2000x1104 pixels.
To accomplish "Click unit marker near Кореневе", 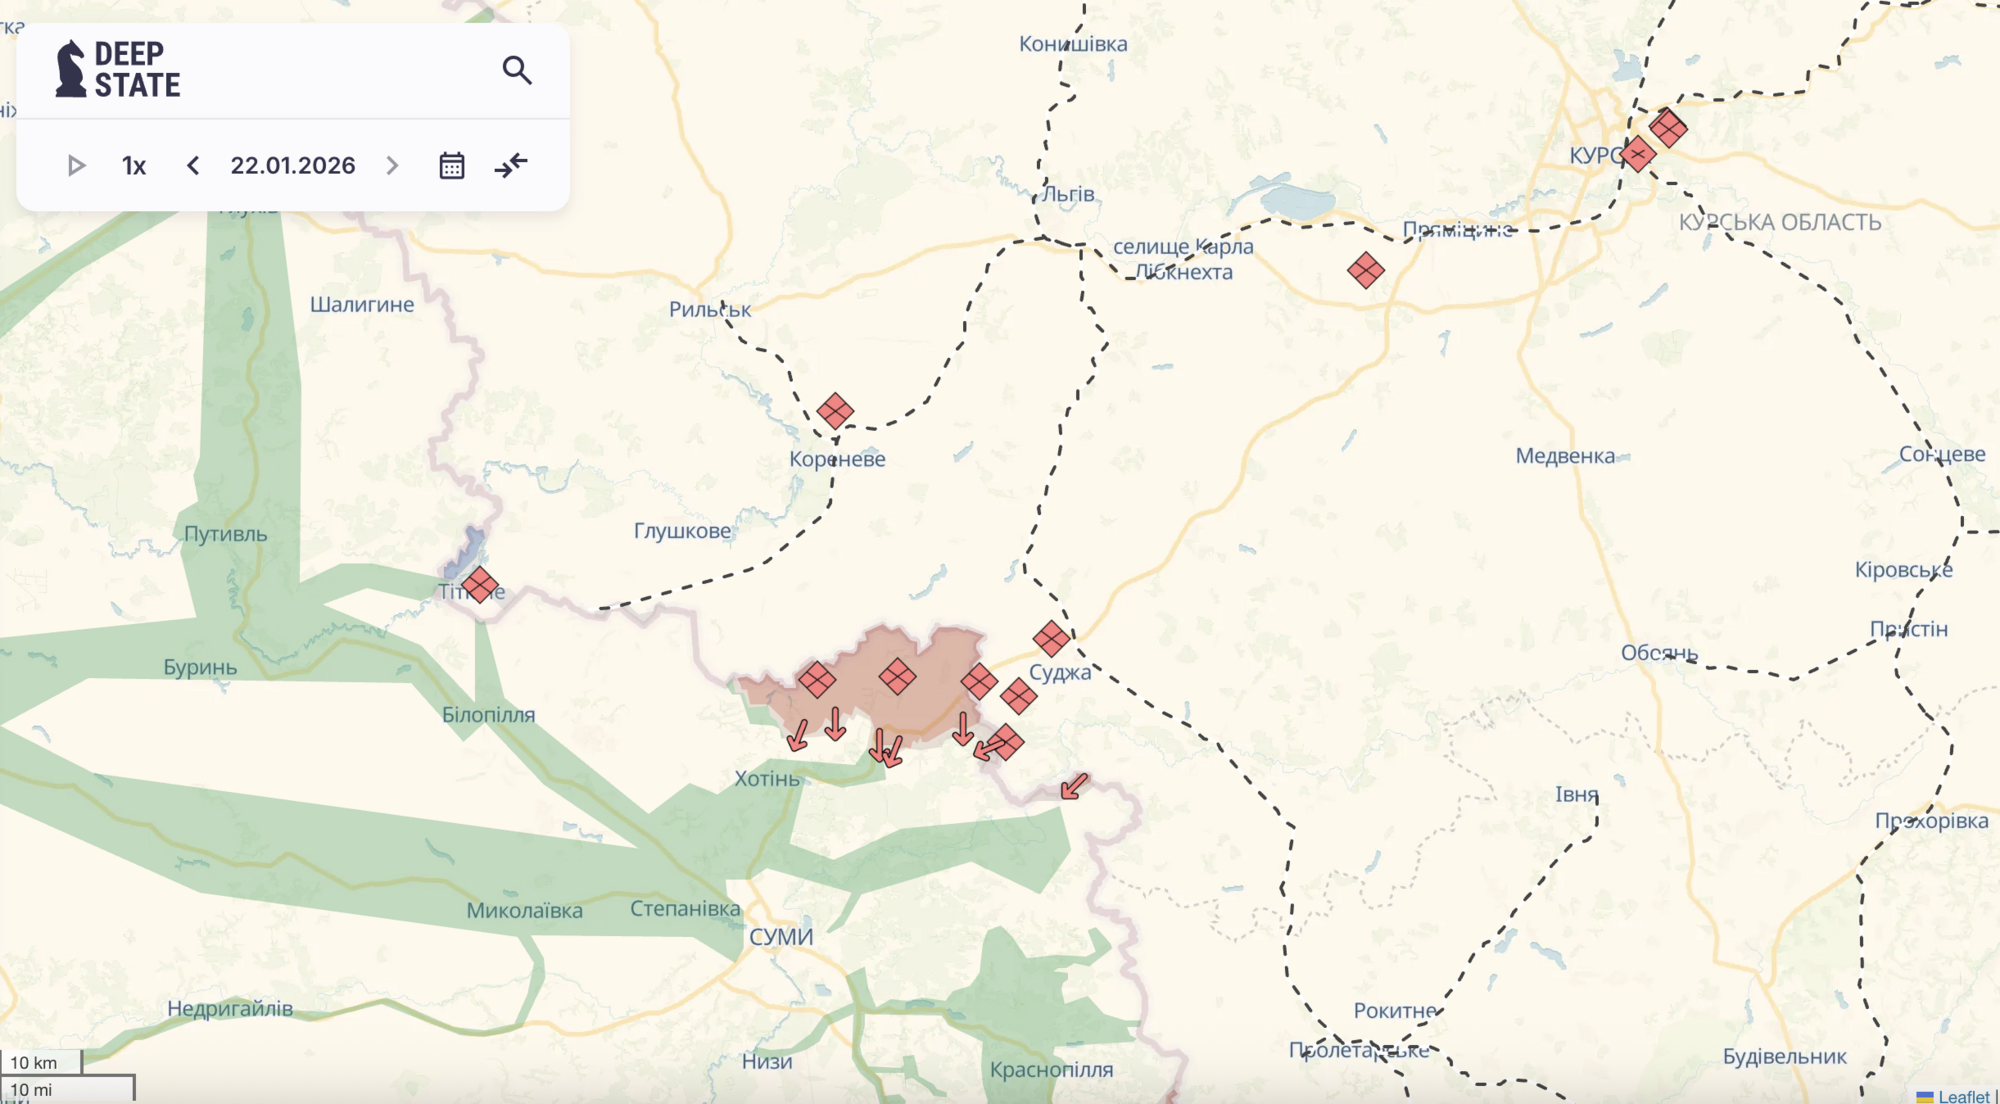I will (835, 411).
